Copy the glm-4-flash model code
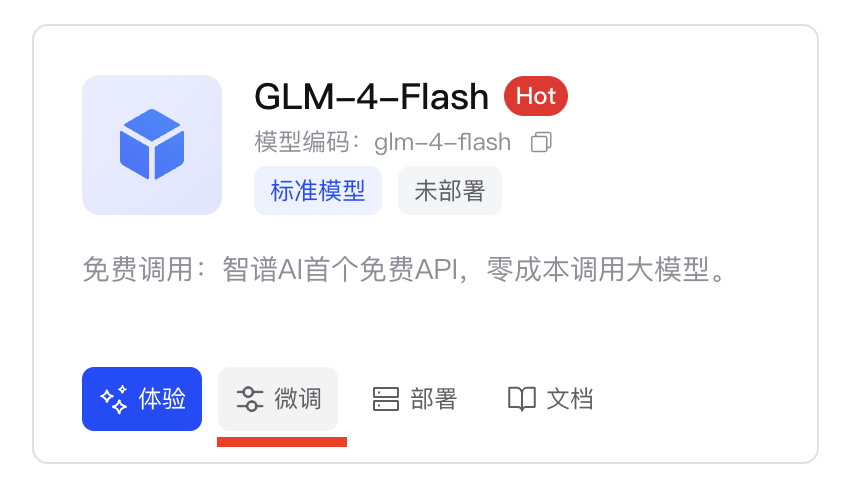The width and height of the screenshot is (852, 486). (541, 142)
